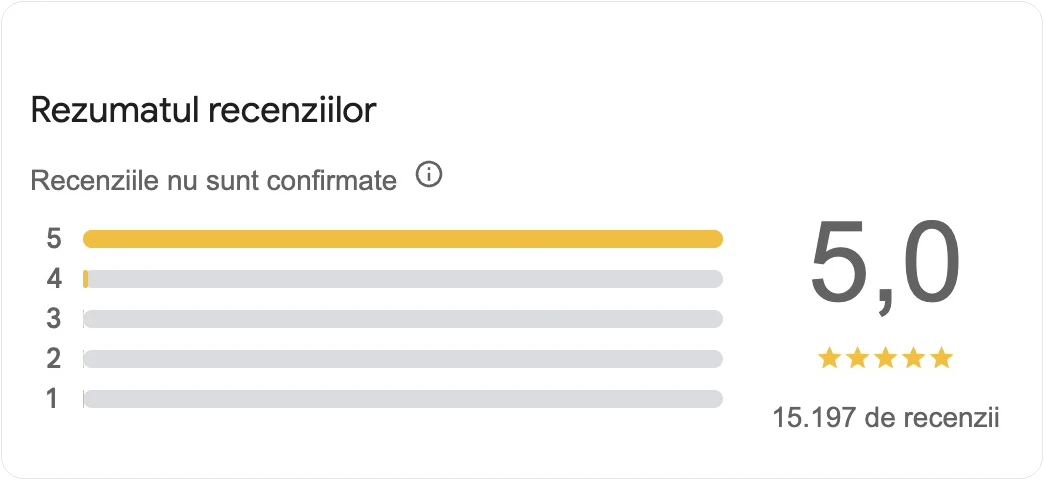Select the full yellow 5-star rating bar

point(403,239)
